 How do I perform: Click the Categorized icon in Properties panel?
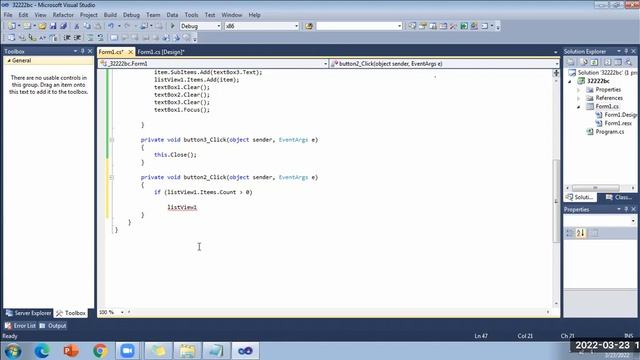[x=569, y=233]
